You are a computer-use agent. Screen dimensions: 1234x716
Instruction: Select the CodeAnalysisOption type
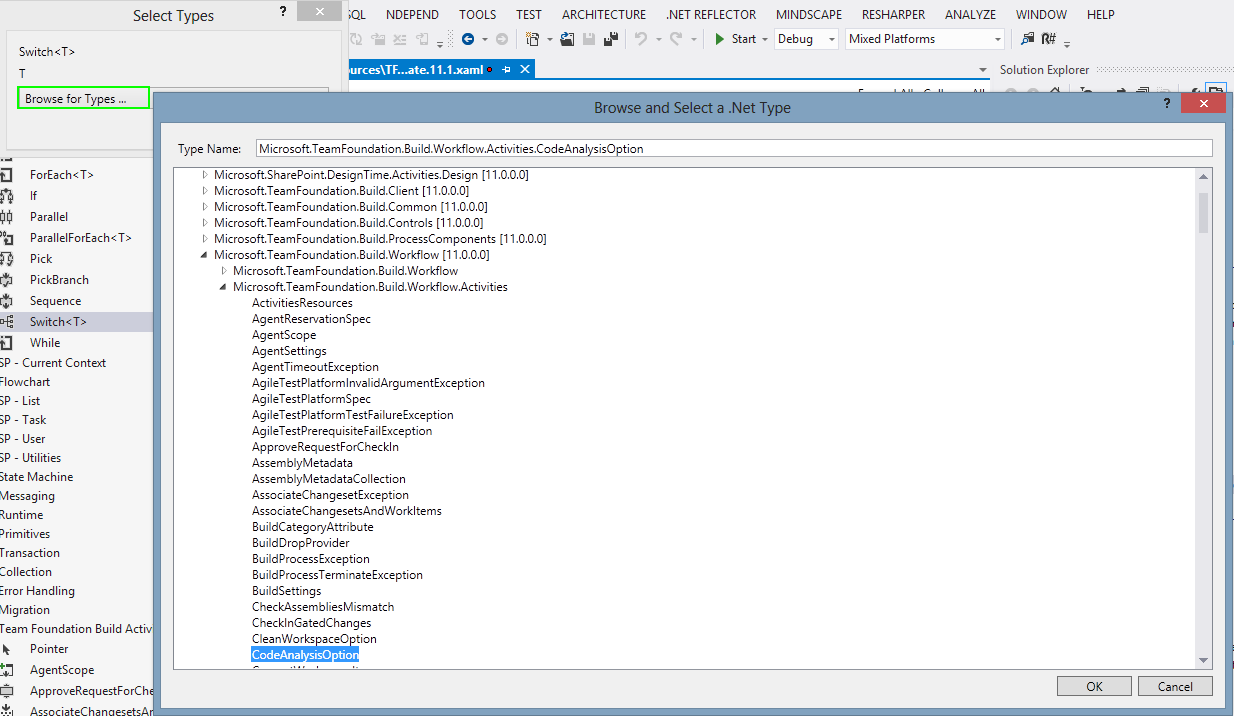click(305, 655)
